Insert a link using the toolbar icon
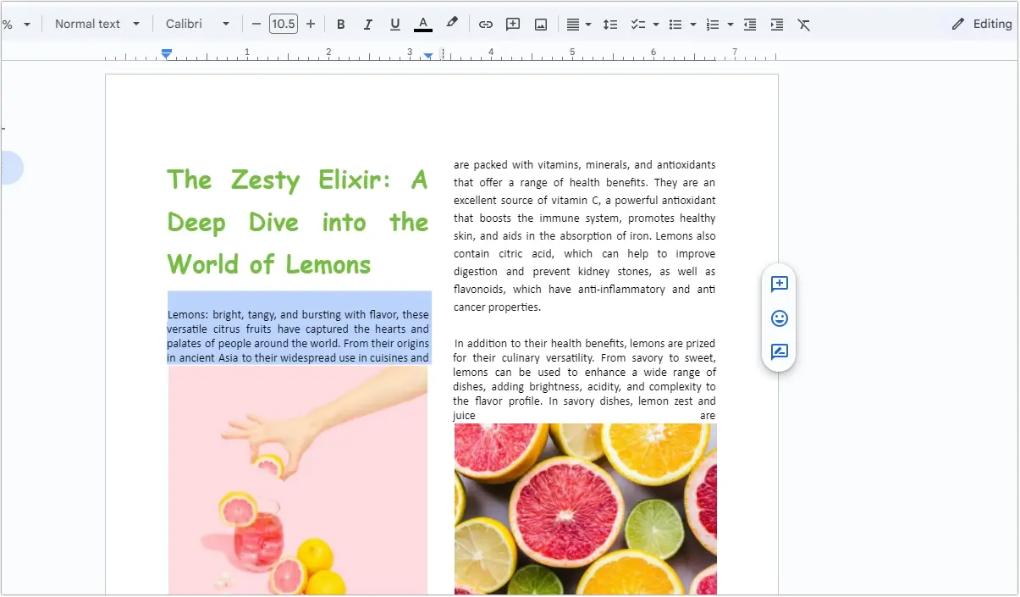This screenshot has width=1020, height=597. click(485, 23)
